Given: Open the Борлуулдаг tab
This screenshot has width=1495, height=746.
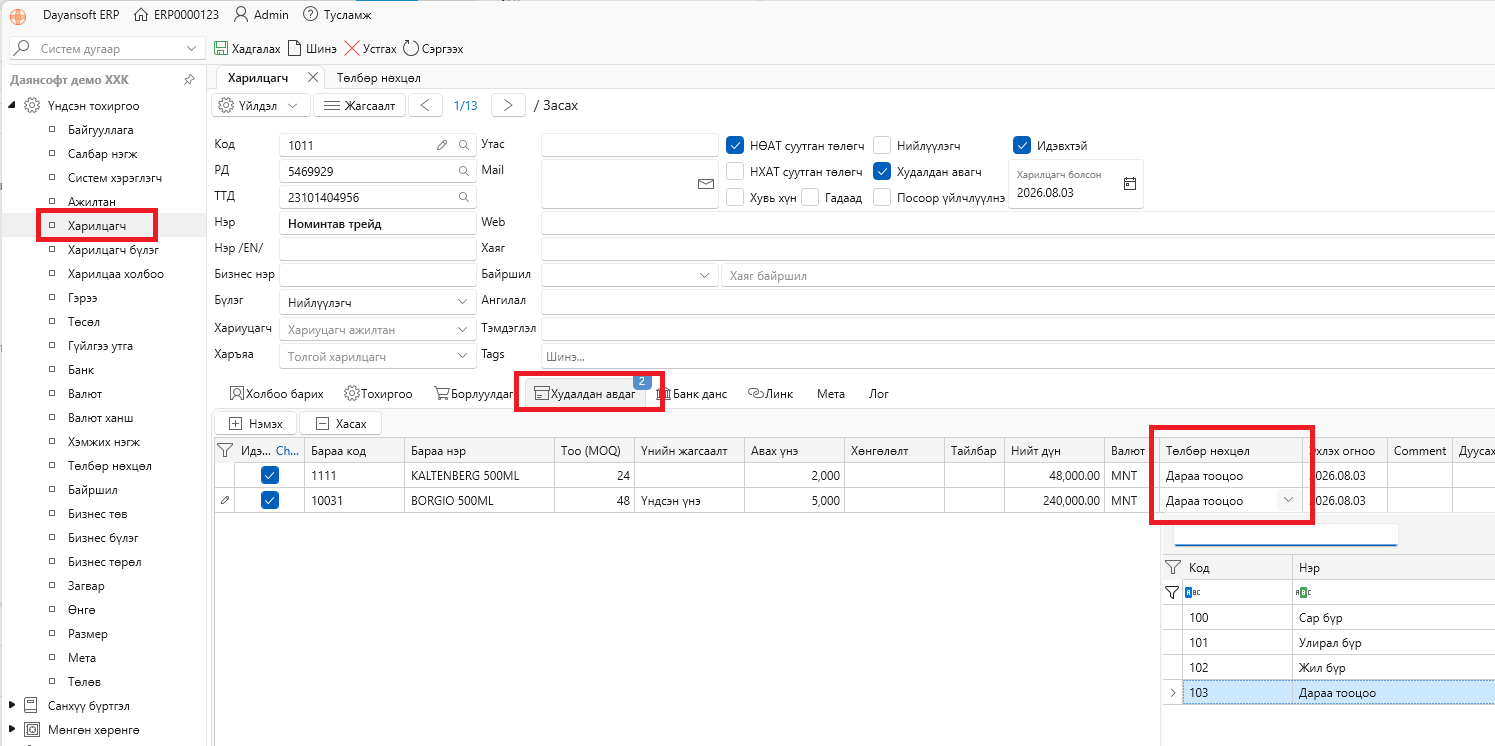Looking at the screenshot, I should (474, 393).
